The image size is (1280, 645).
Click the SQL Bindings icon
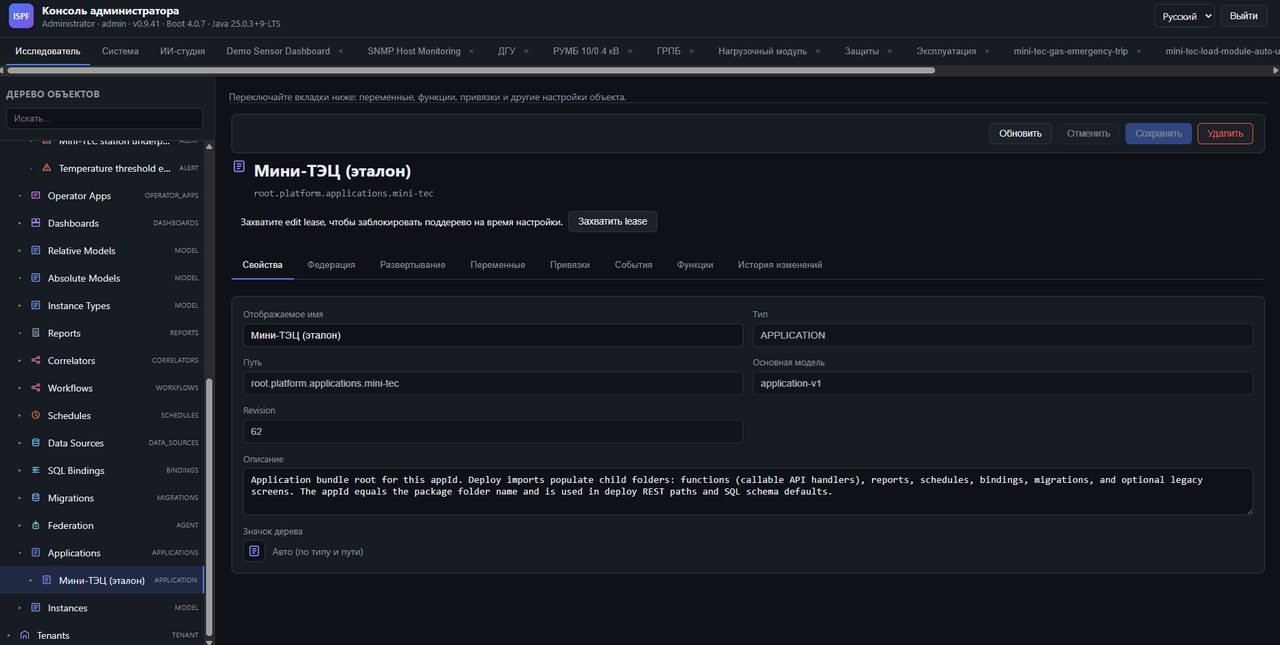click(36, 471)
